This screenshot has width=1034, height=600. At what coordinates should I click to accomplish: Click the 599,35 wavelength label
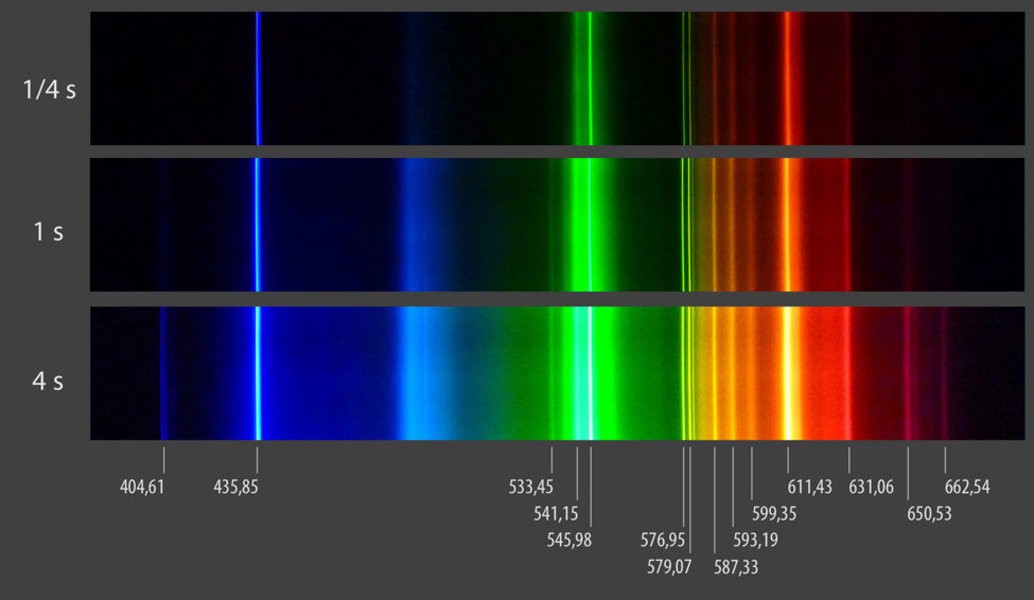point(774,514)
